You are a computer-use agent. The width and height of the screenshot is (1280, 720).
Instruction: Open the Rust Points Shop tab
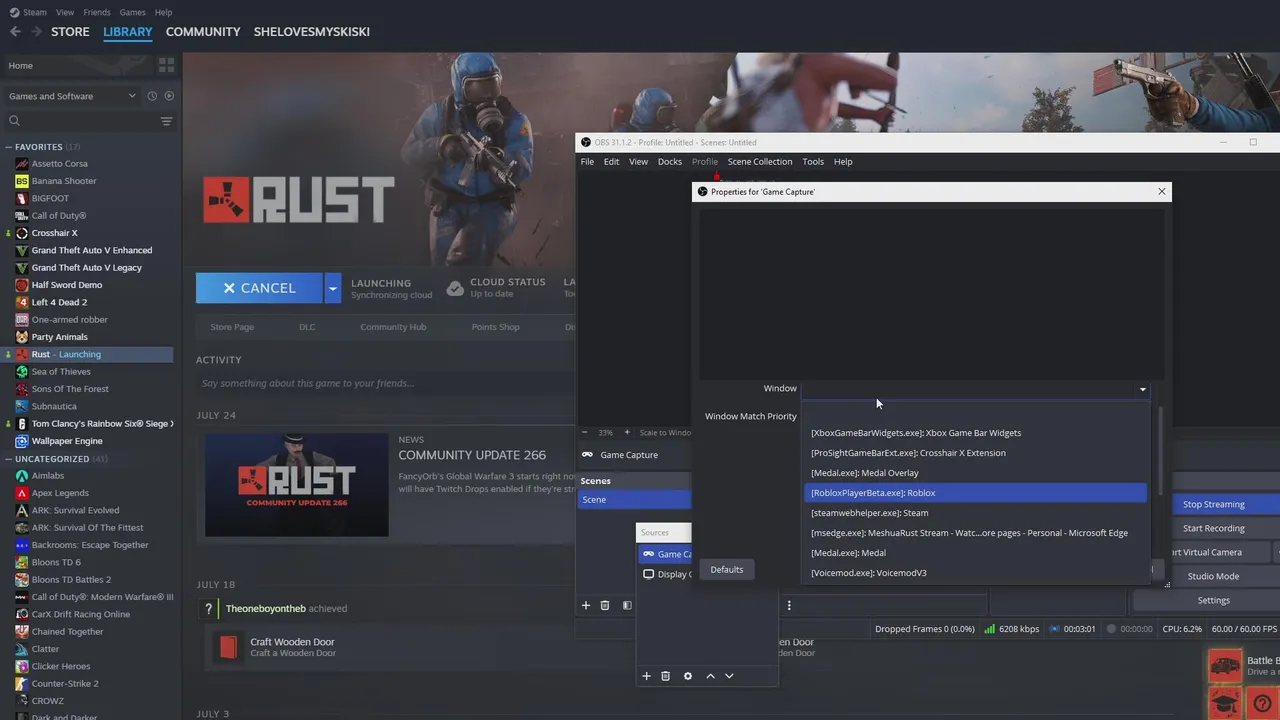point(496,327)
